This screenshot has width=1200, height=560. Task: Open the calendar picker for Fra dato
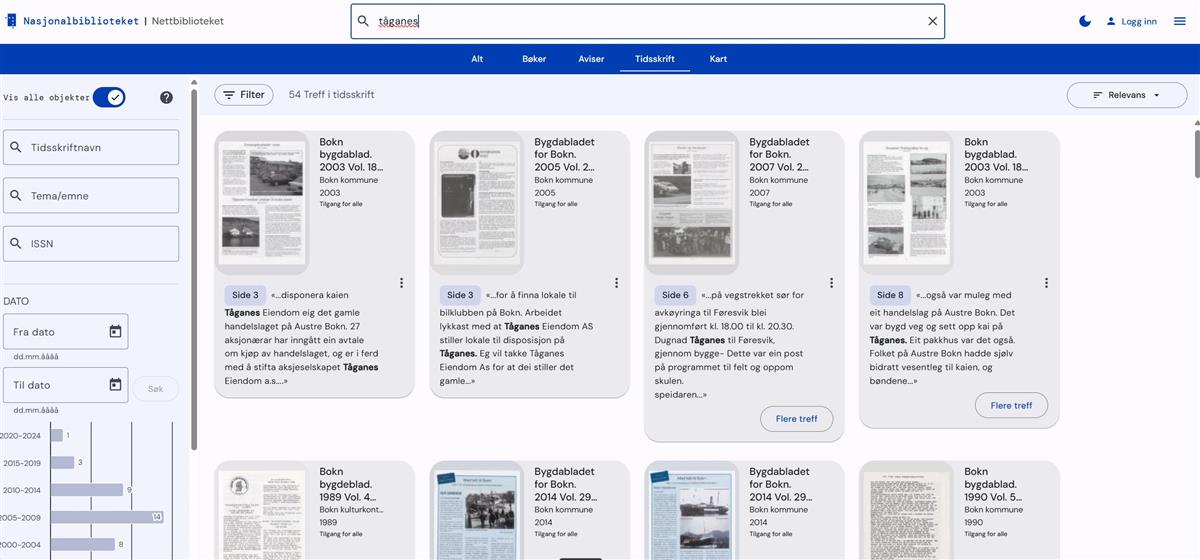point(115,332)
